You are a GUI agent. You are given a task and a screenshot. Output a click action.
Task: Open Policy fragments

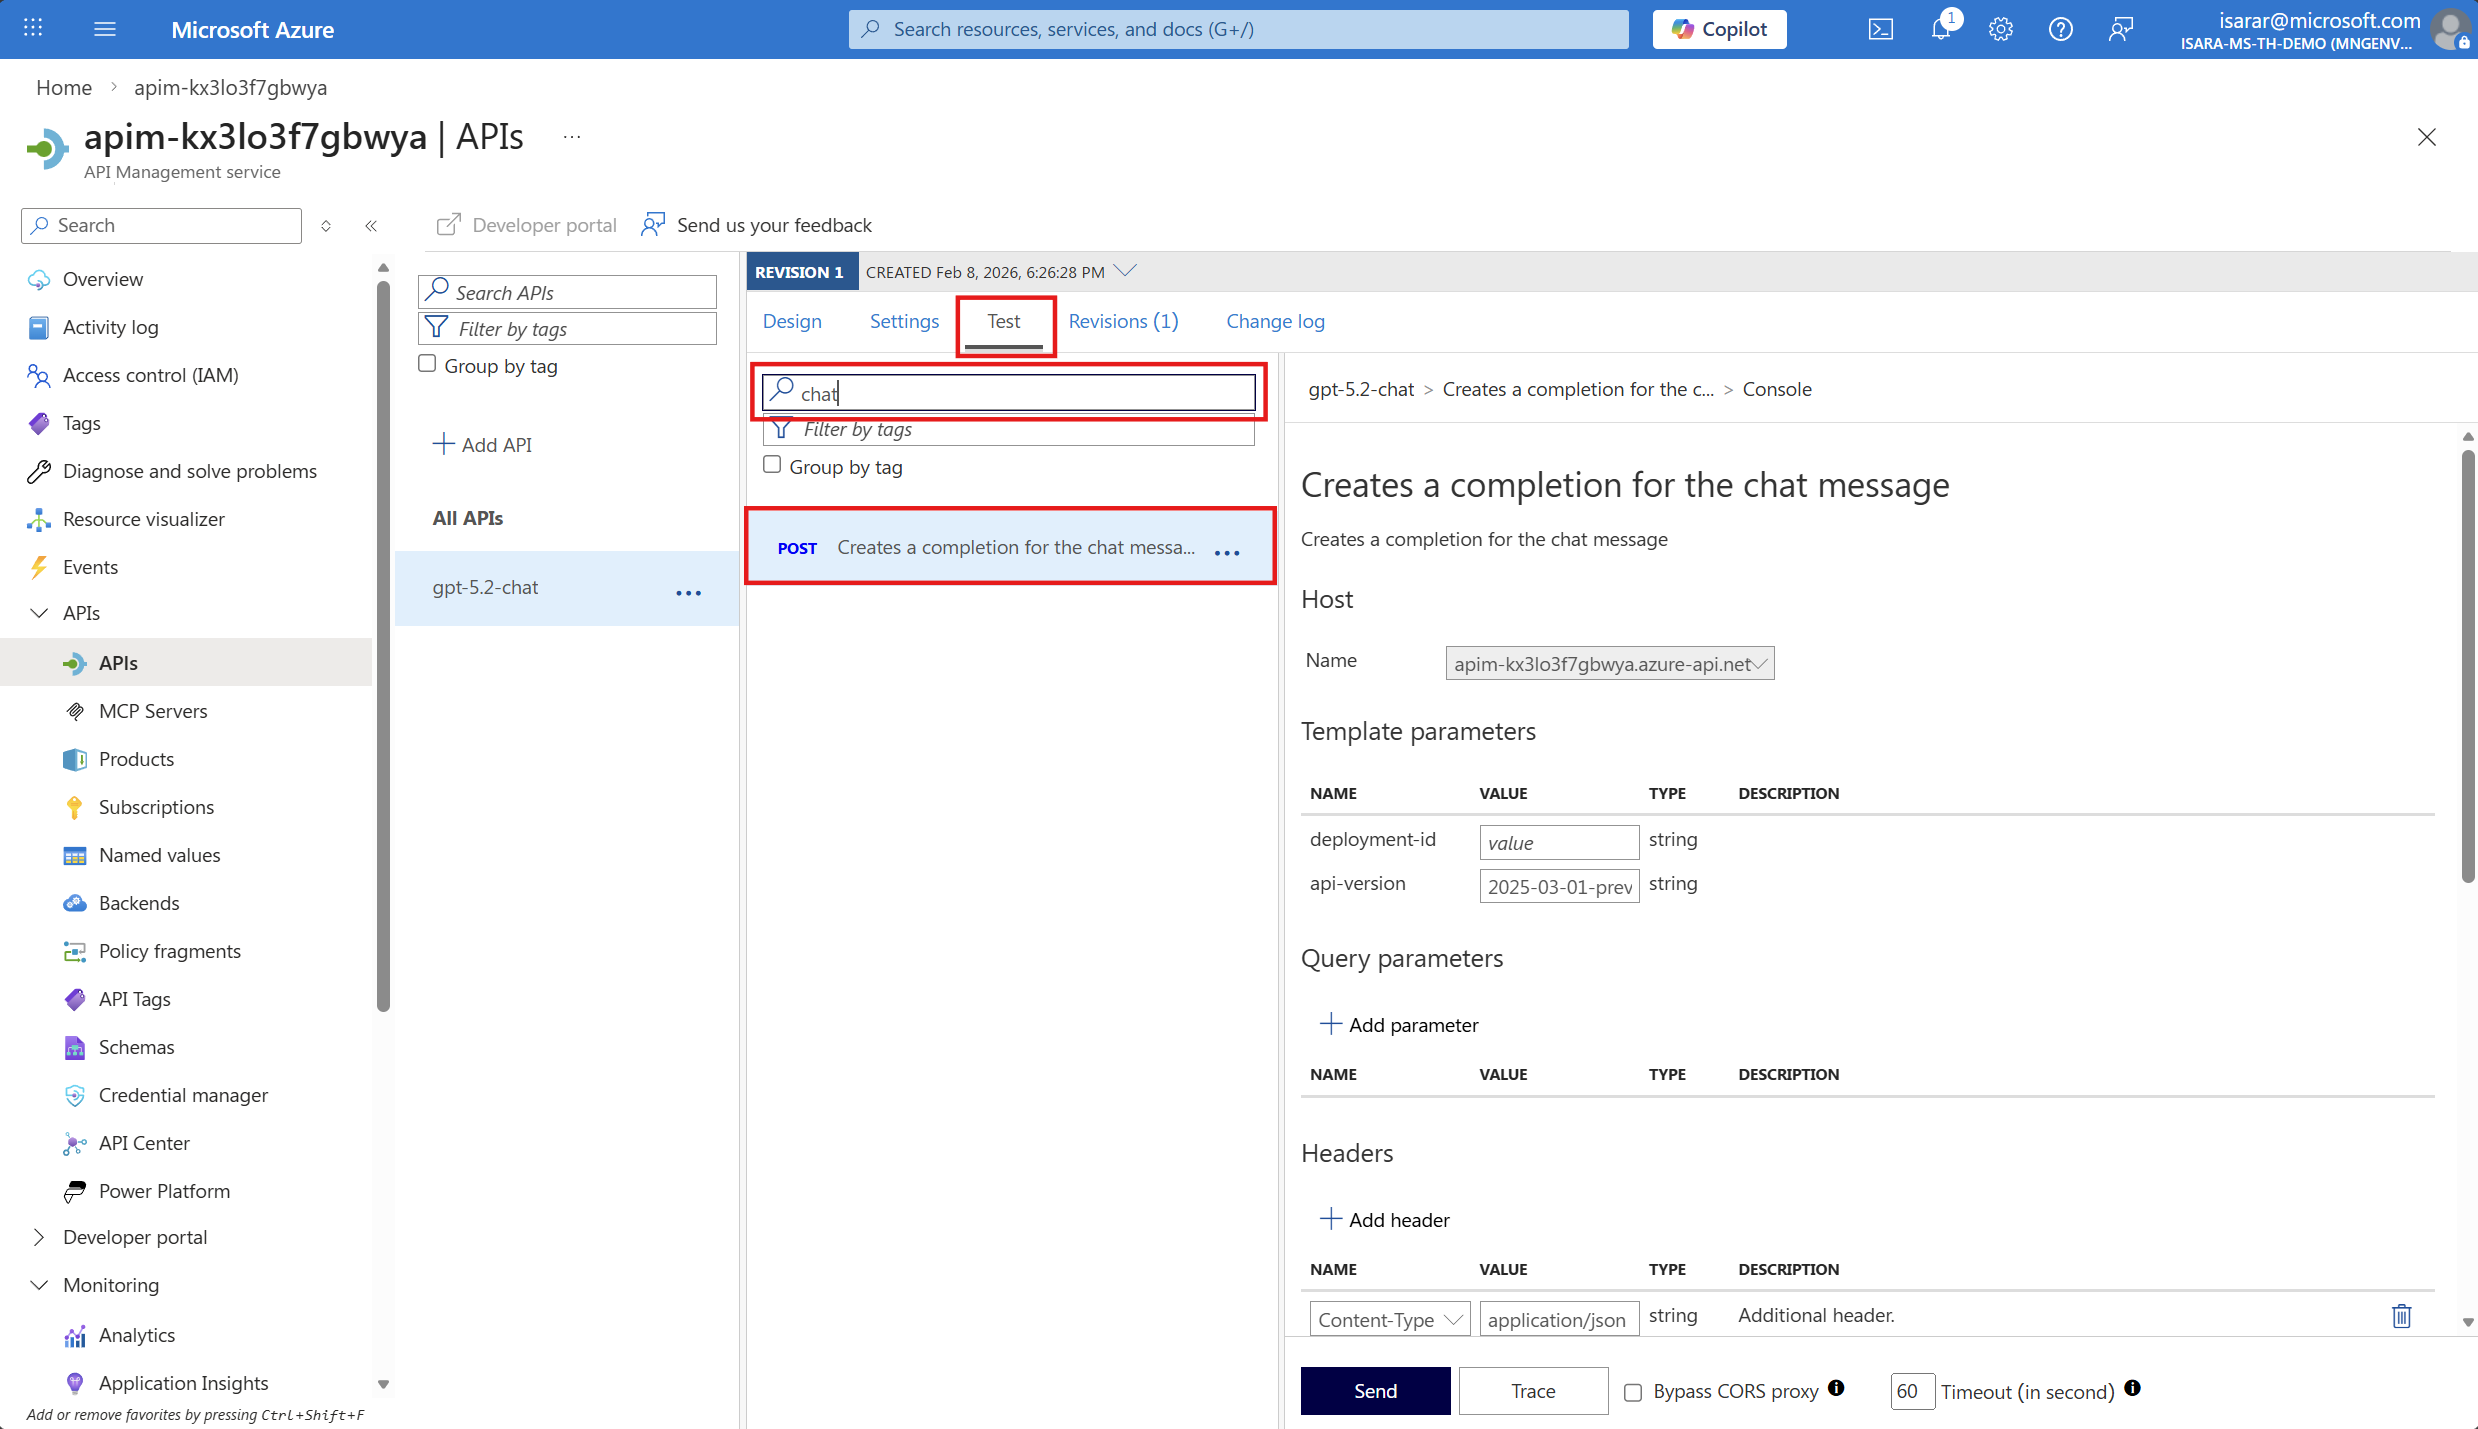point(169,951)
